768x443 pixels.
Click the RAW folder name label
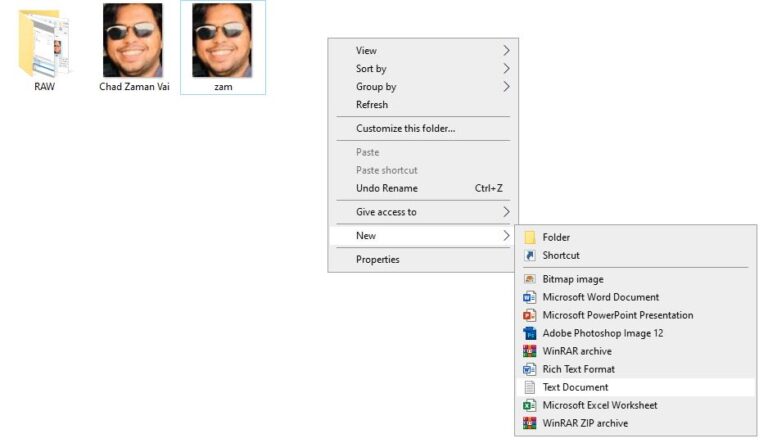45,87
